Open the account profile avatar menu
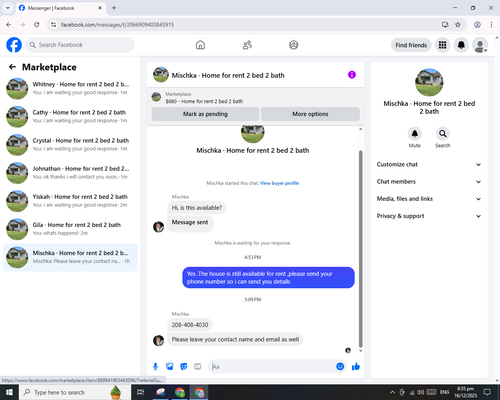The image size is (500, 400). [x=480, y=45]
